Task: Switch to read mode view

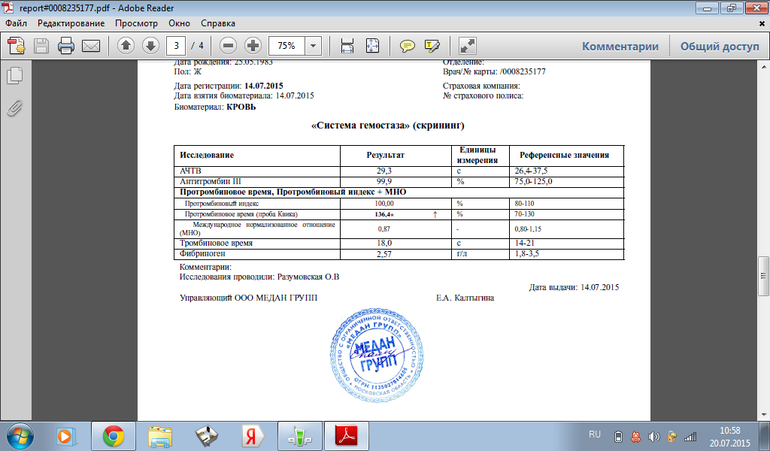Action: pos(468,46)
